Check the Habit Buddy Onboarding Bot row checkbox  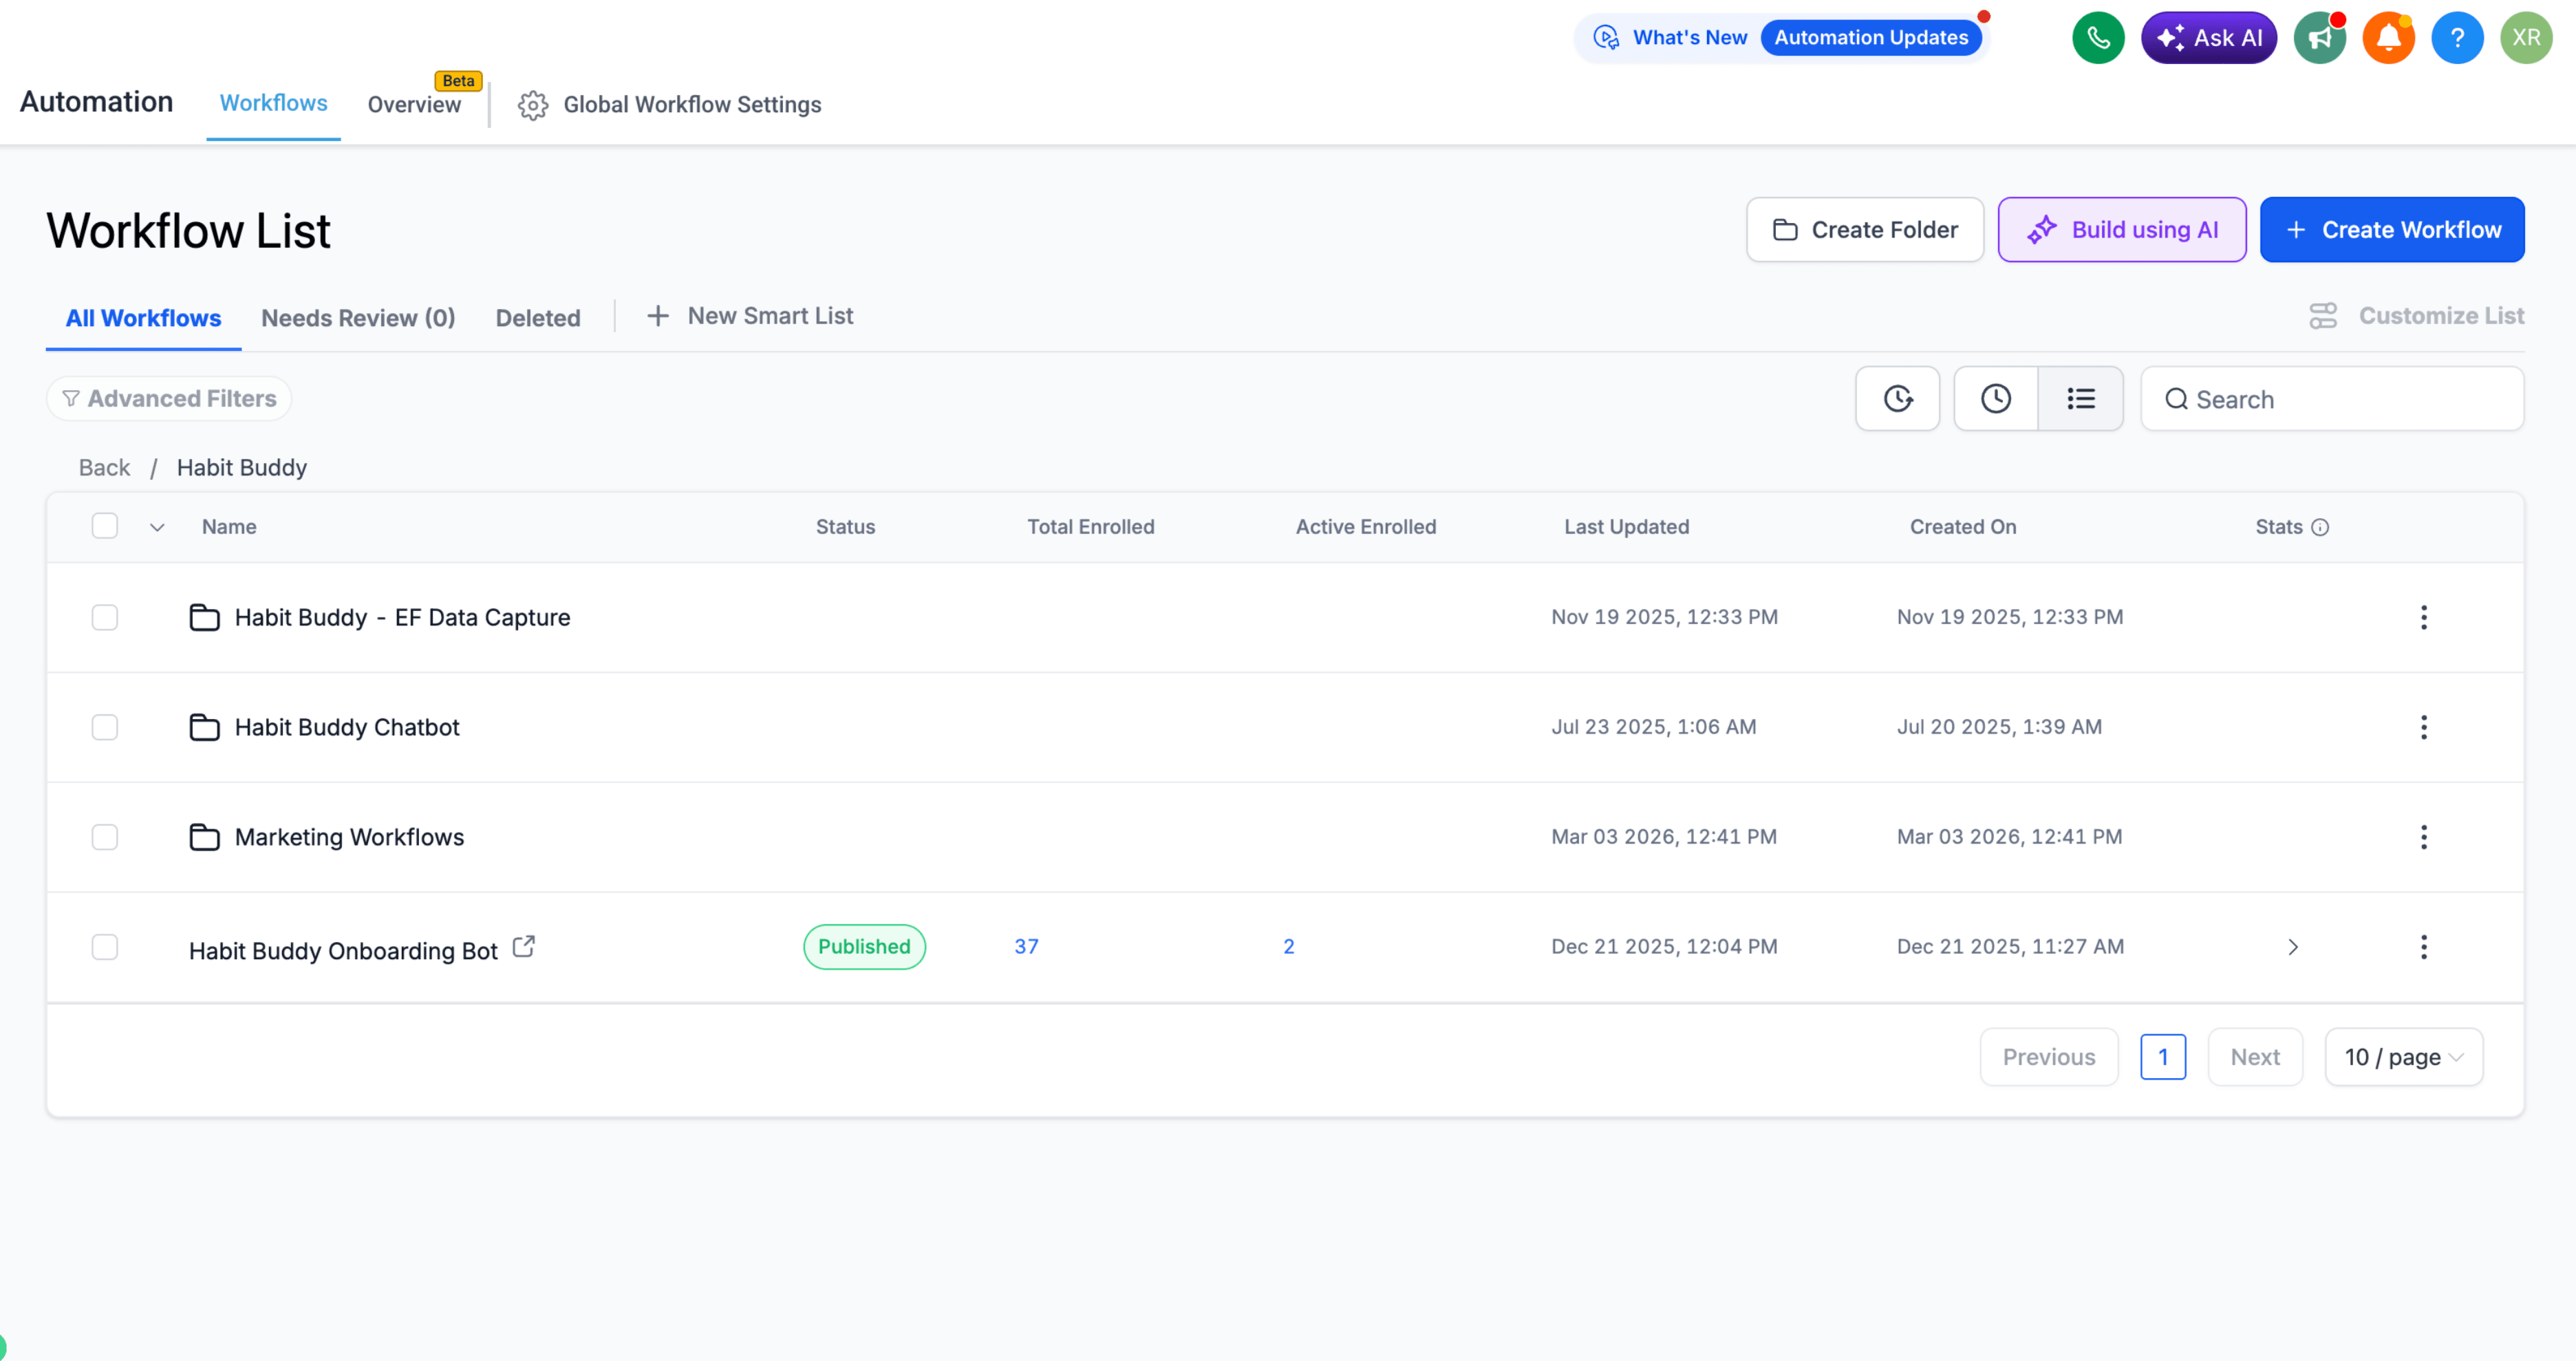tap(105, 947)
